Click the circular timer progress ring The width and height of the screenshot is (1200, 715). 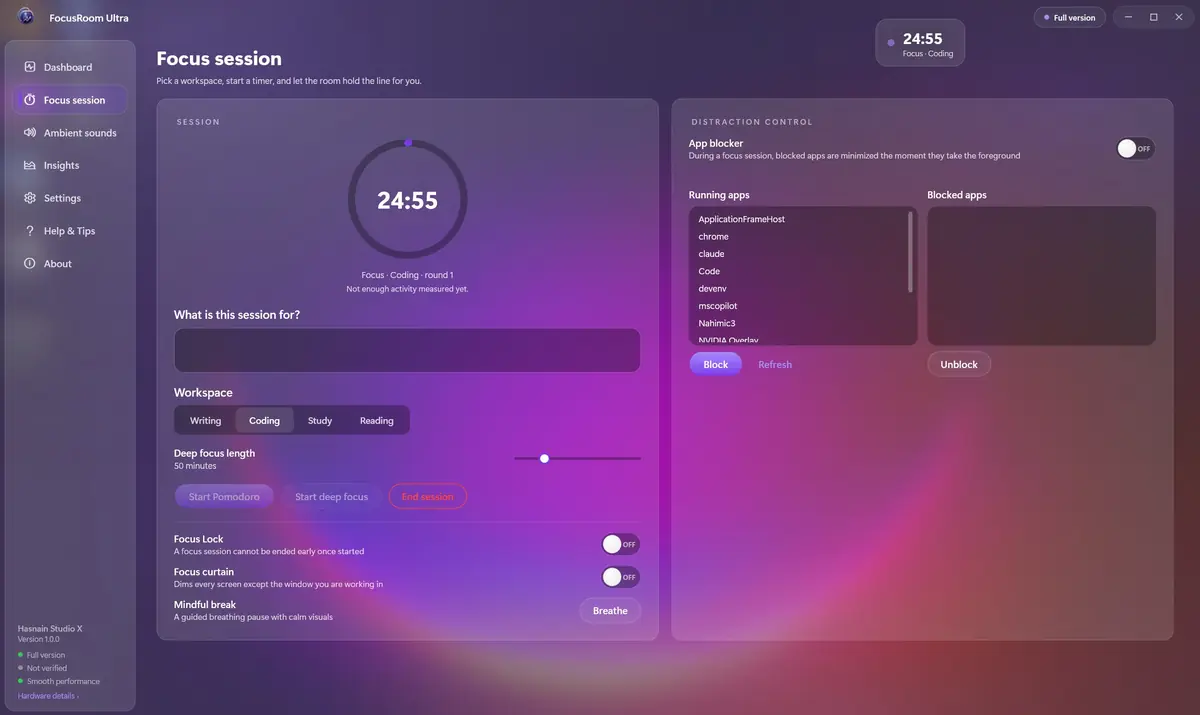coord(407,199)
